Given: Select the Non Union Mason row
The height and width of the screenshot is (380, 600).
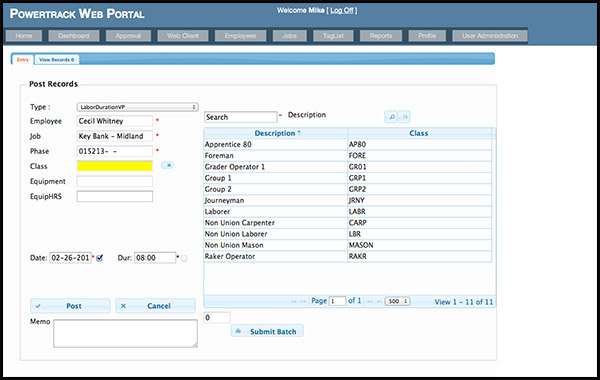Looking at the screenshot, I should coord(348,245).
